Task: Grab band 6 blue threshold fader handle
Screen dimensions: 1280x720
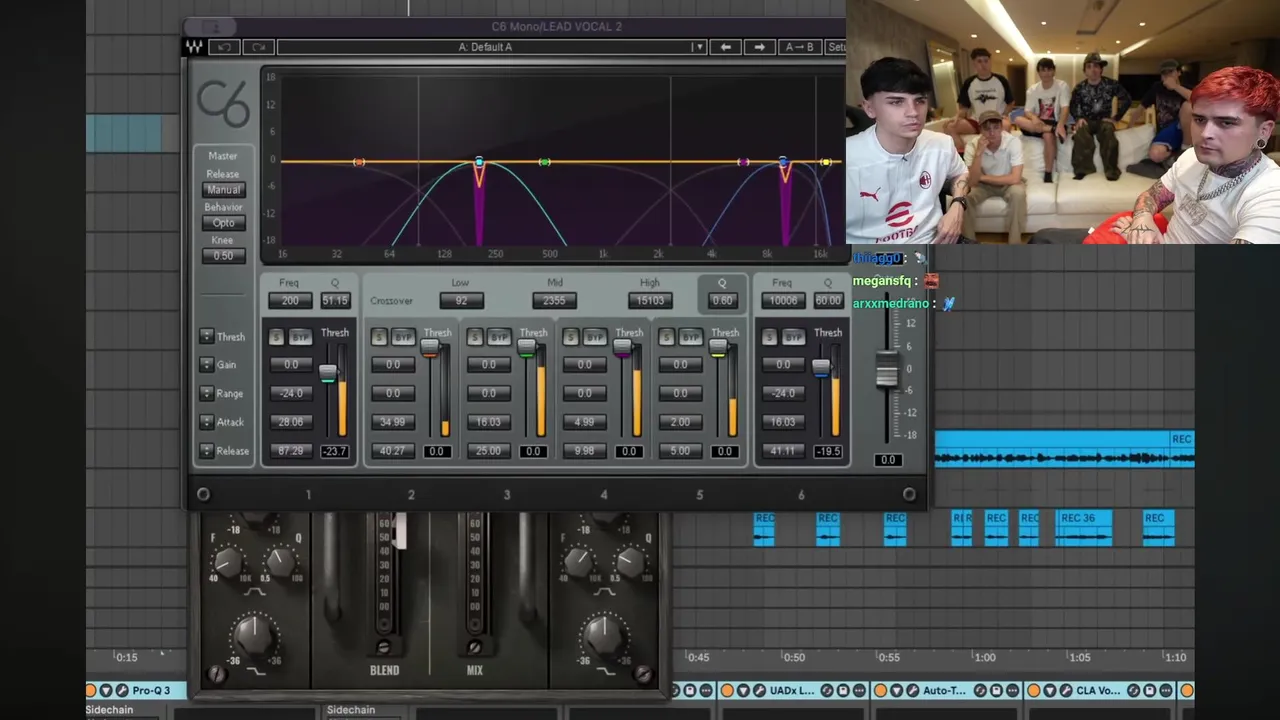Action: click(x=821, y=368)
